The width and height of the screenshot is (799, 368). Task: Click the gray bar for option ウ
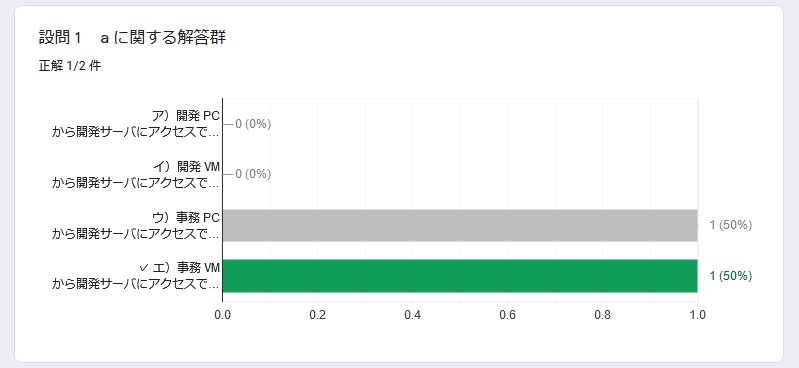pos(460,225)
